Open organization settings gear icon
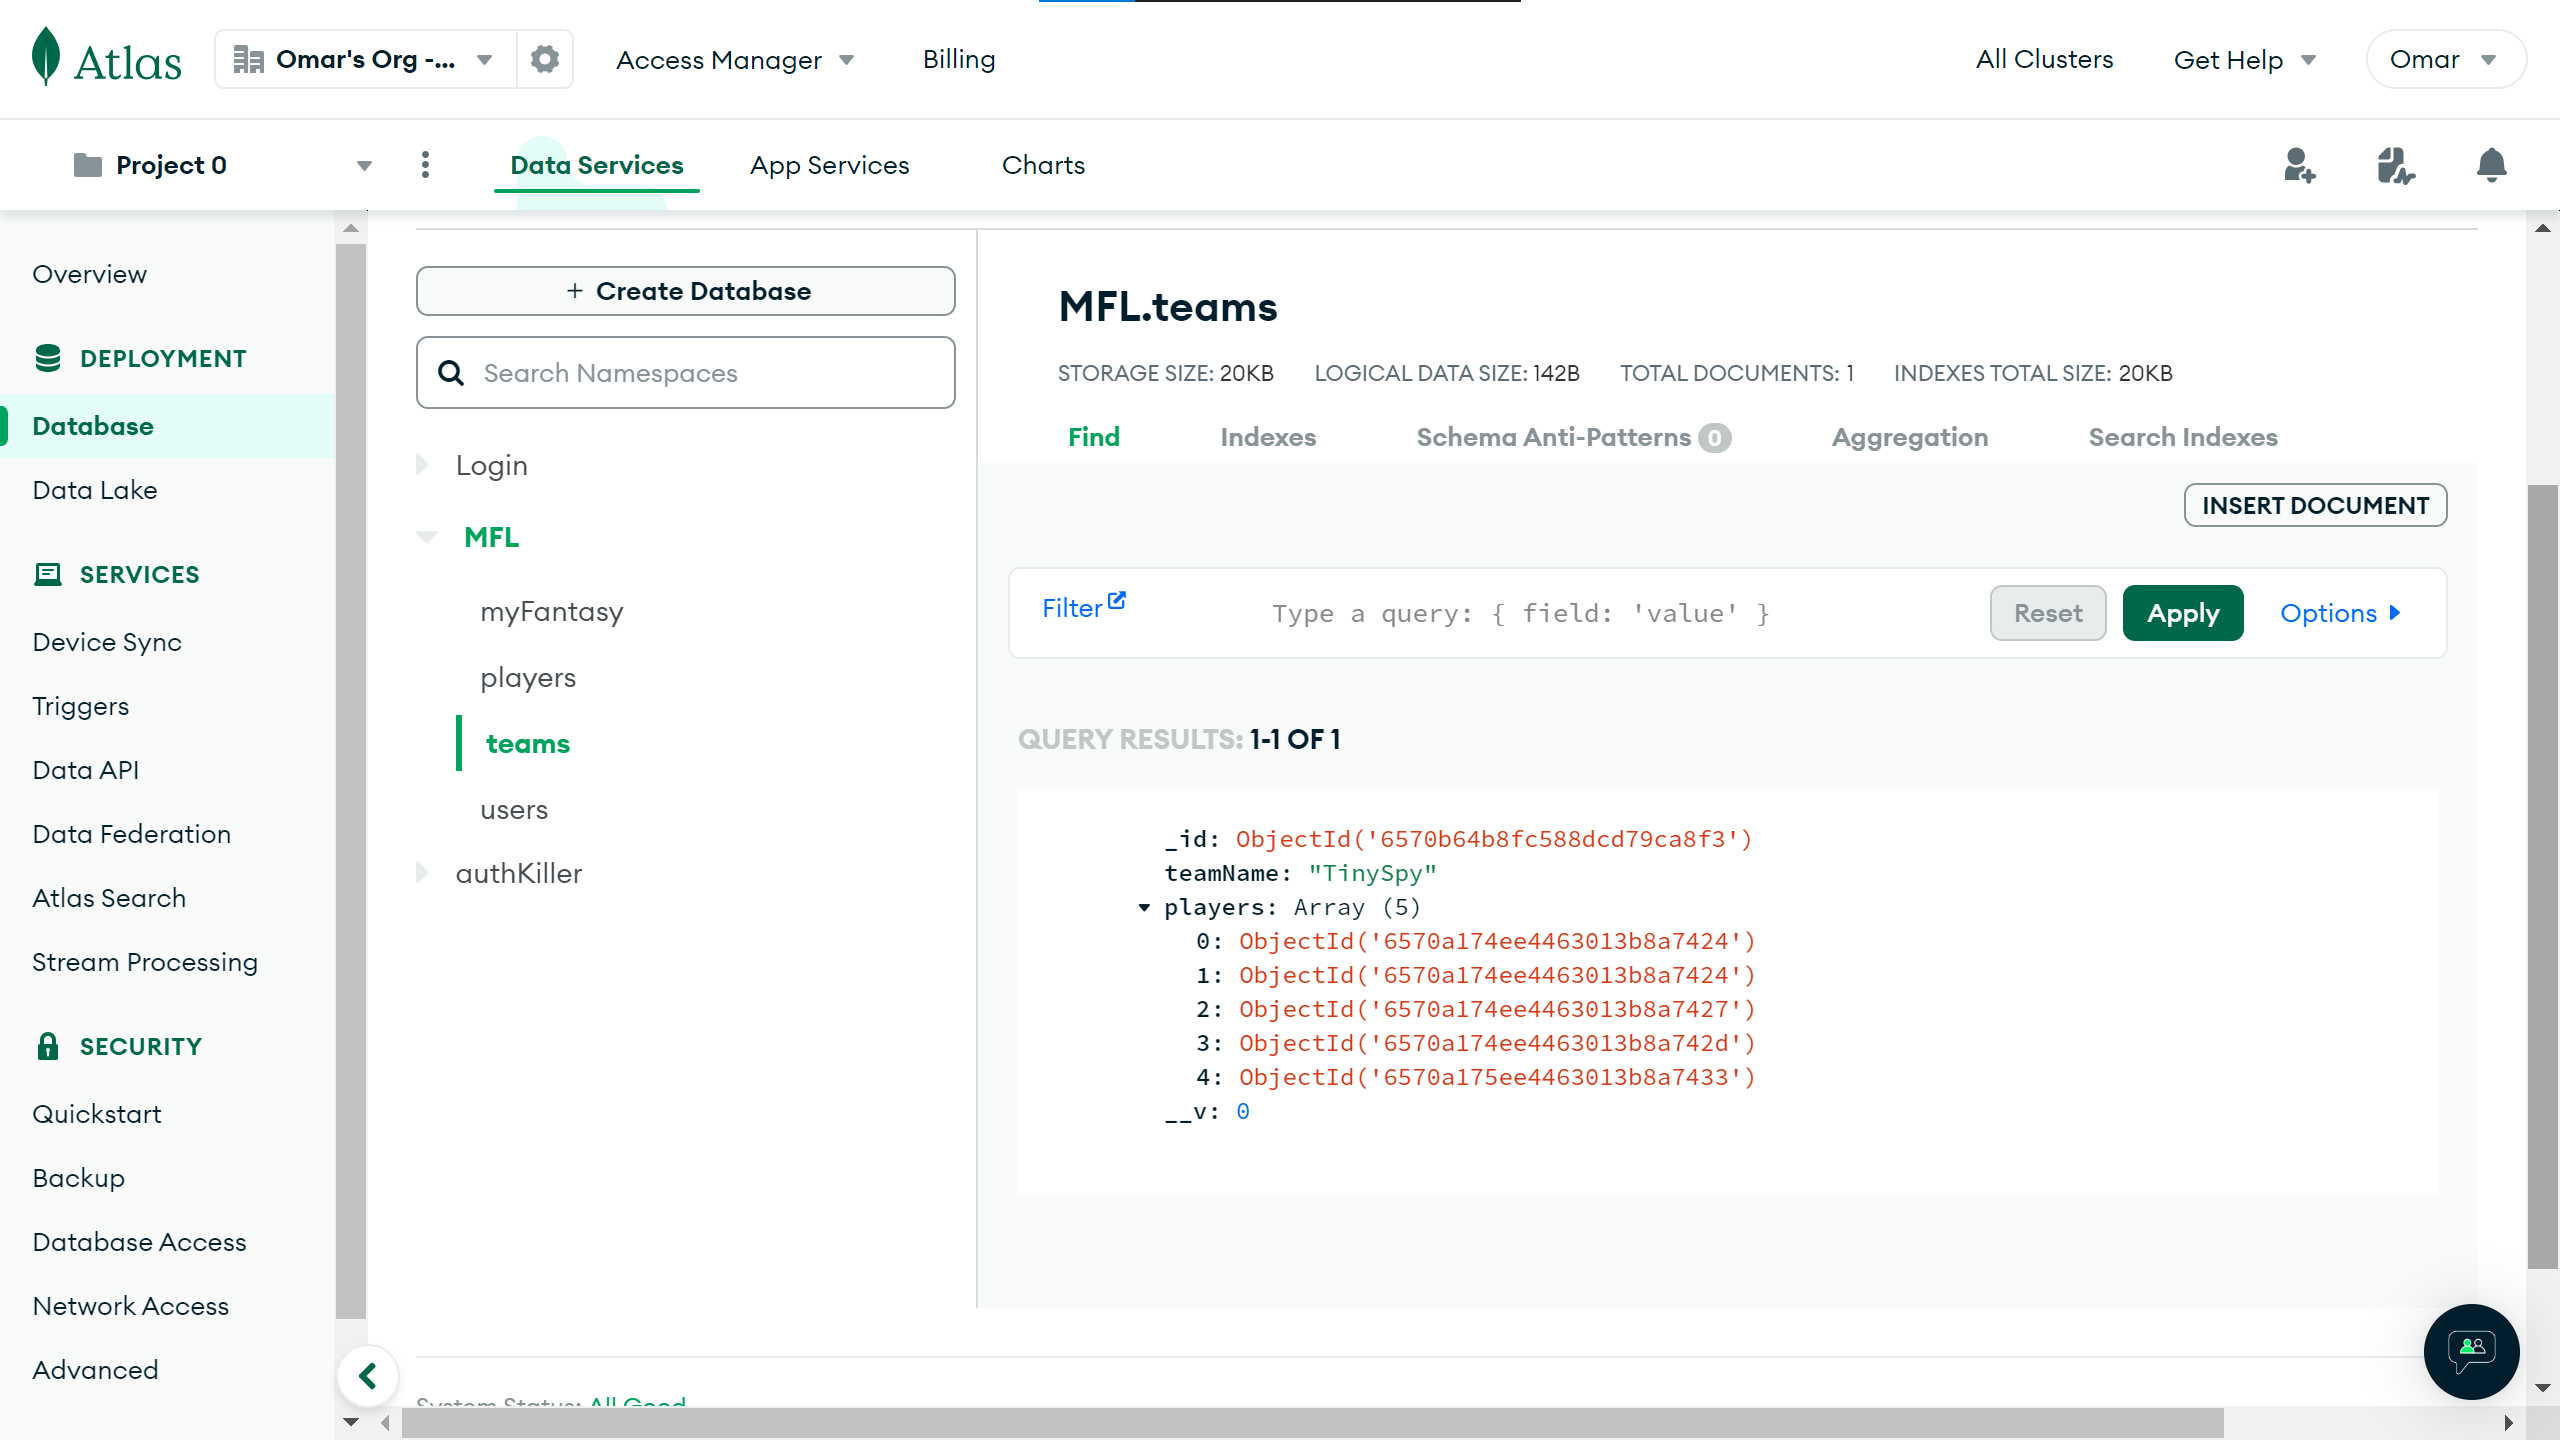 click(544, 59)
